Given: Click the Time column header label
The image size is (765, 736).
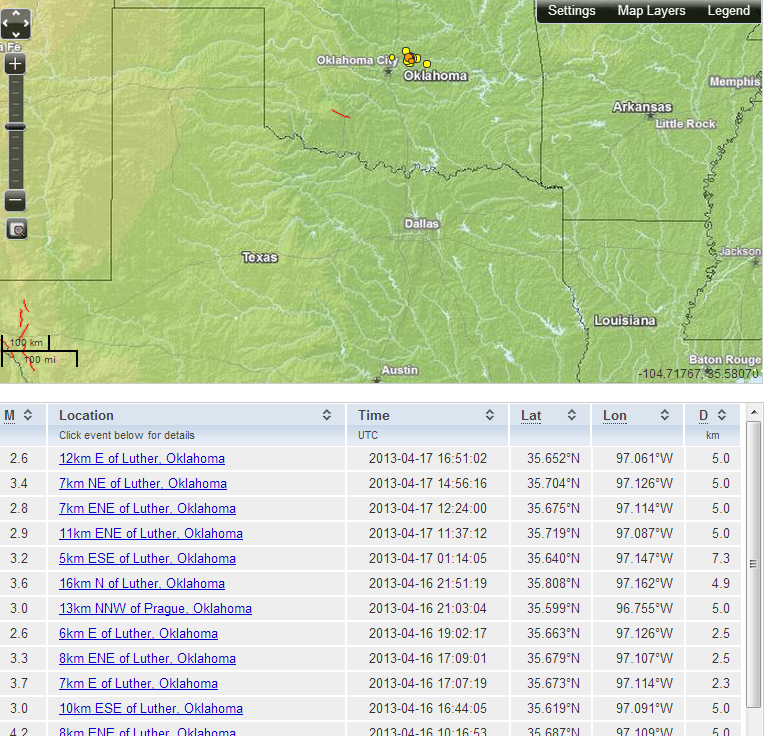Looking at the screenshot, I should (x=374, y=415).
